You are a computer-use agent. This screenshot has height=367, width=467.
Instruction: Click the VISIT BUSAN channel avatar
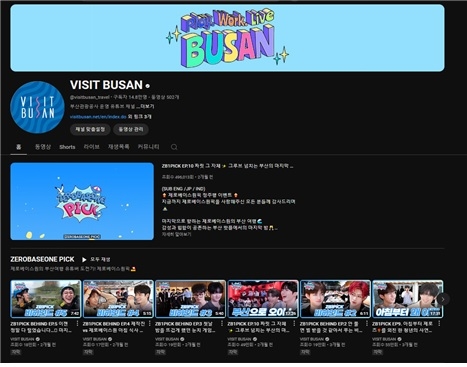[37, 107]
